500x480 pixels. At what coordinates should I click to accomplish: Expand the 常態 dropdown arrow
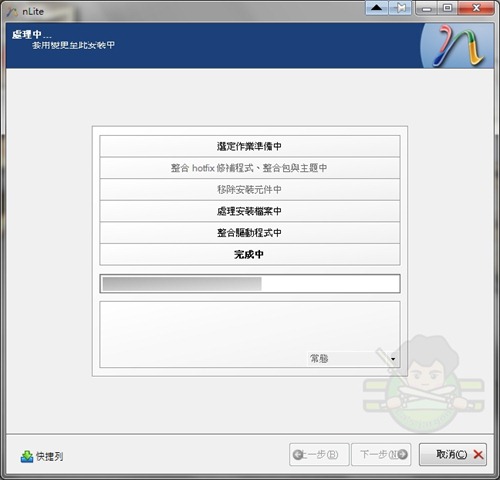click(x=393, y=359)
